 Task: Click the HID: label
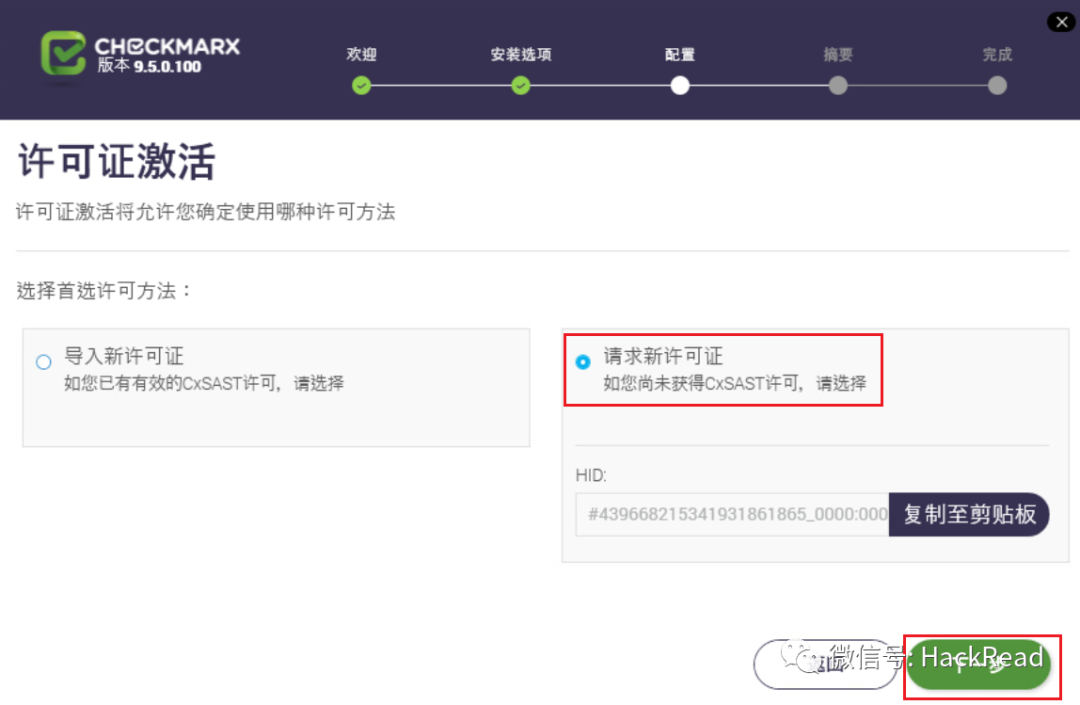(x=591, y=475)
